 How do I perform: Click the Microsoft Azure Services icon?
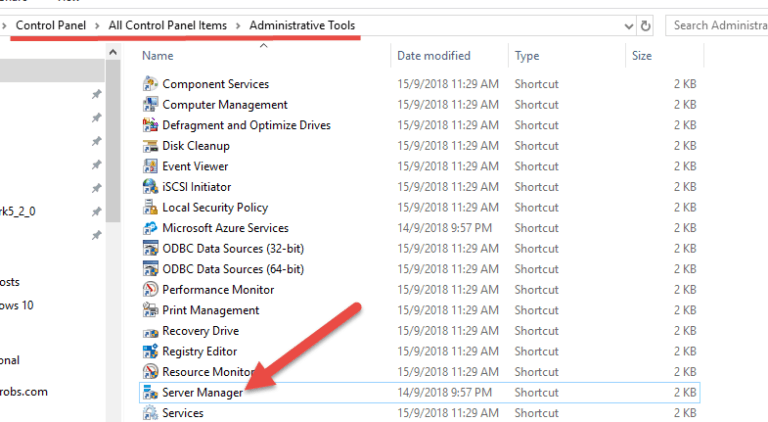click(150, 228)
